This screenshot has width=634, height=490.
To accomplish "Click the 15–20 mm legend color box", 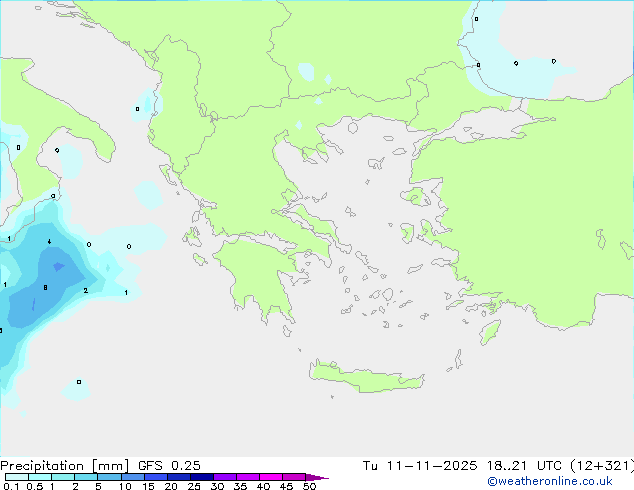I will pyautogui.click(x=156, y=477).
